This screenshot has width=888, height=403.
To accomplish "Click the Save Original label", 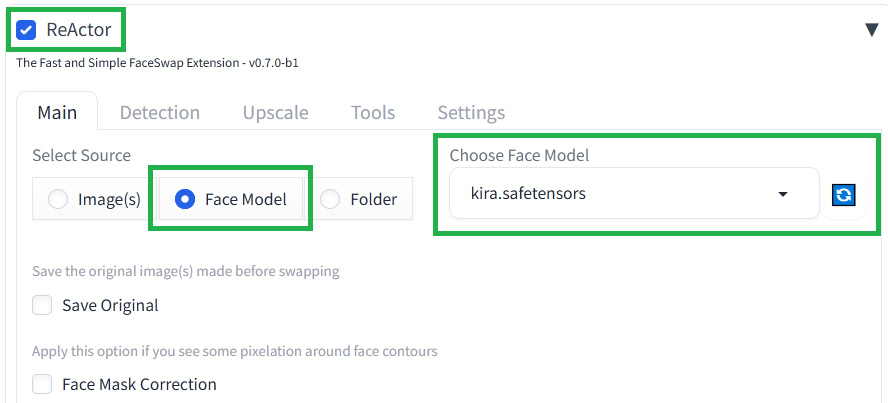I will pyautogui.click(x=110, y=306).
